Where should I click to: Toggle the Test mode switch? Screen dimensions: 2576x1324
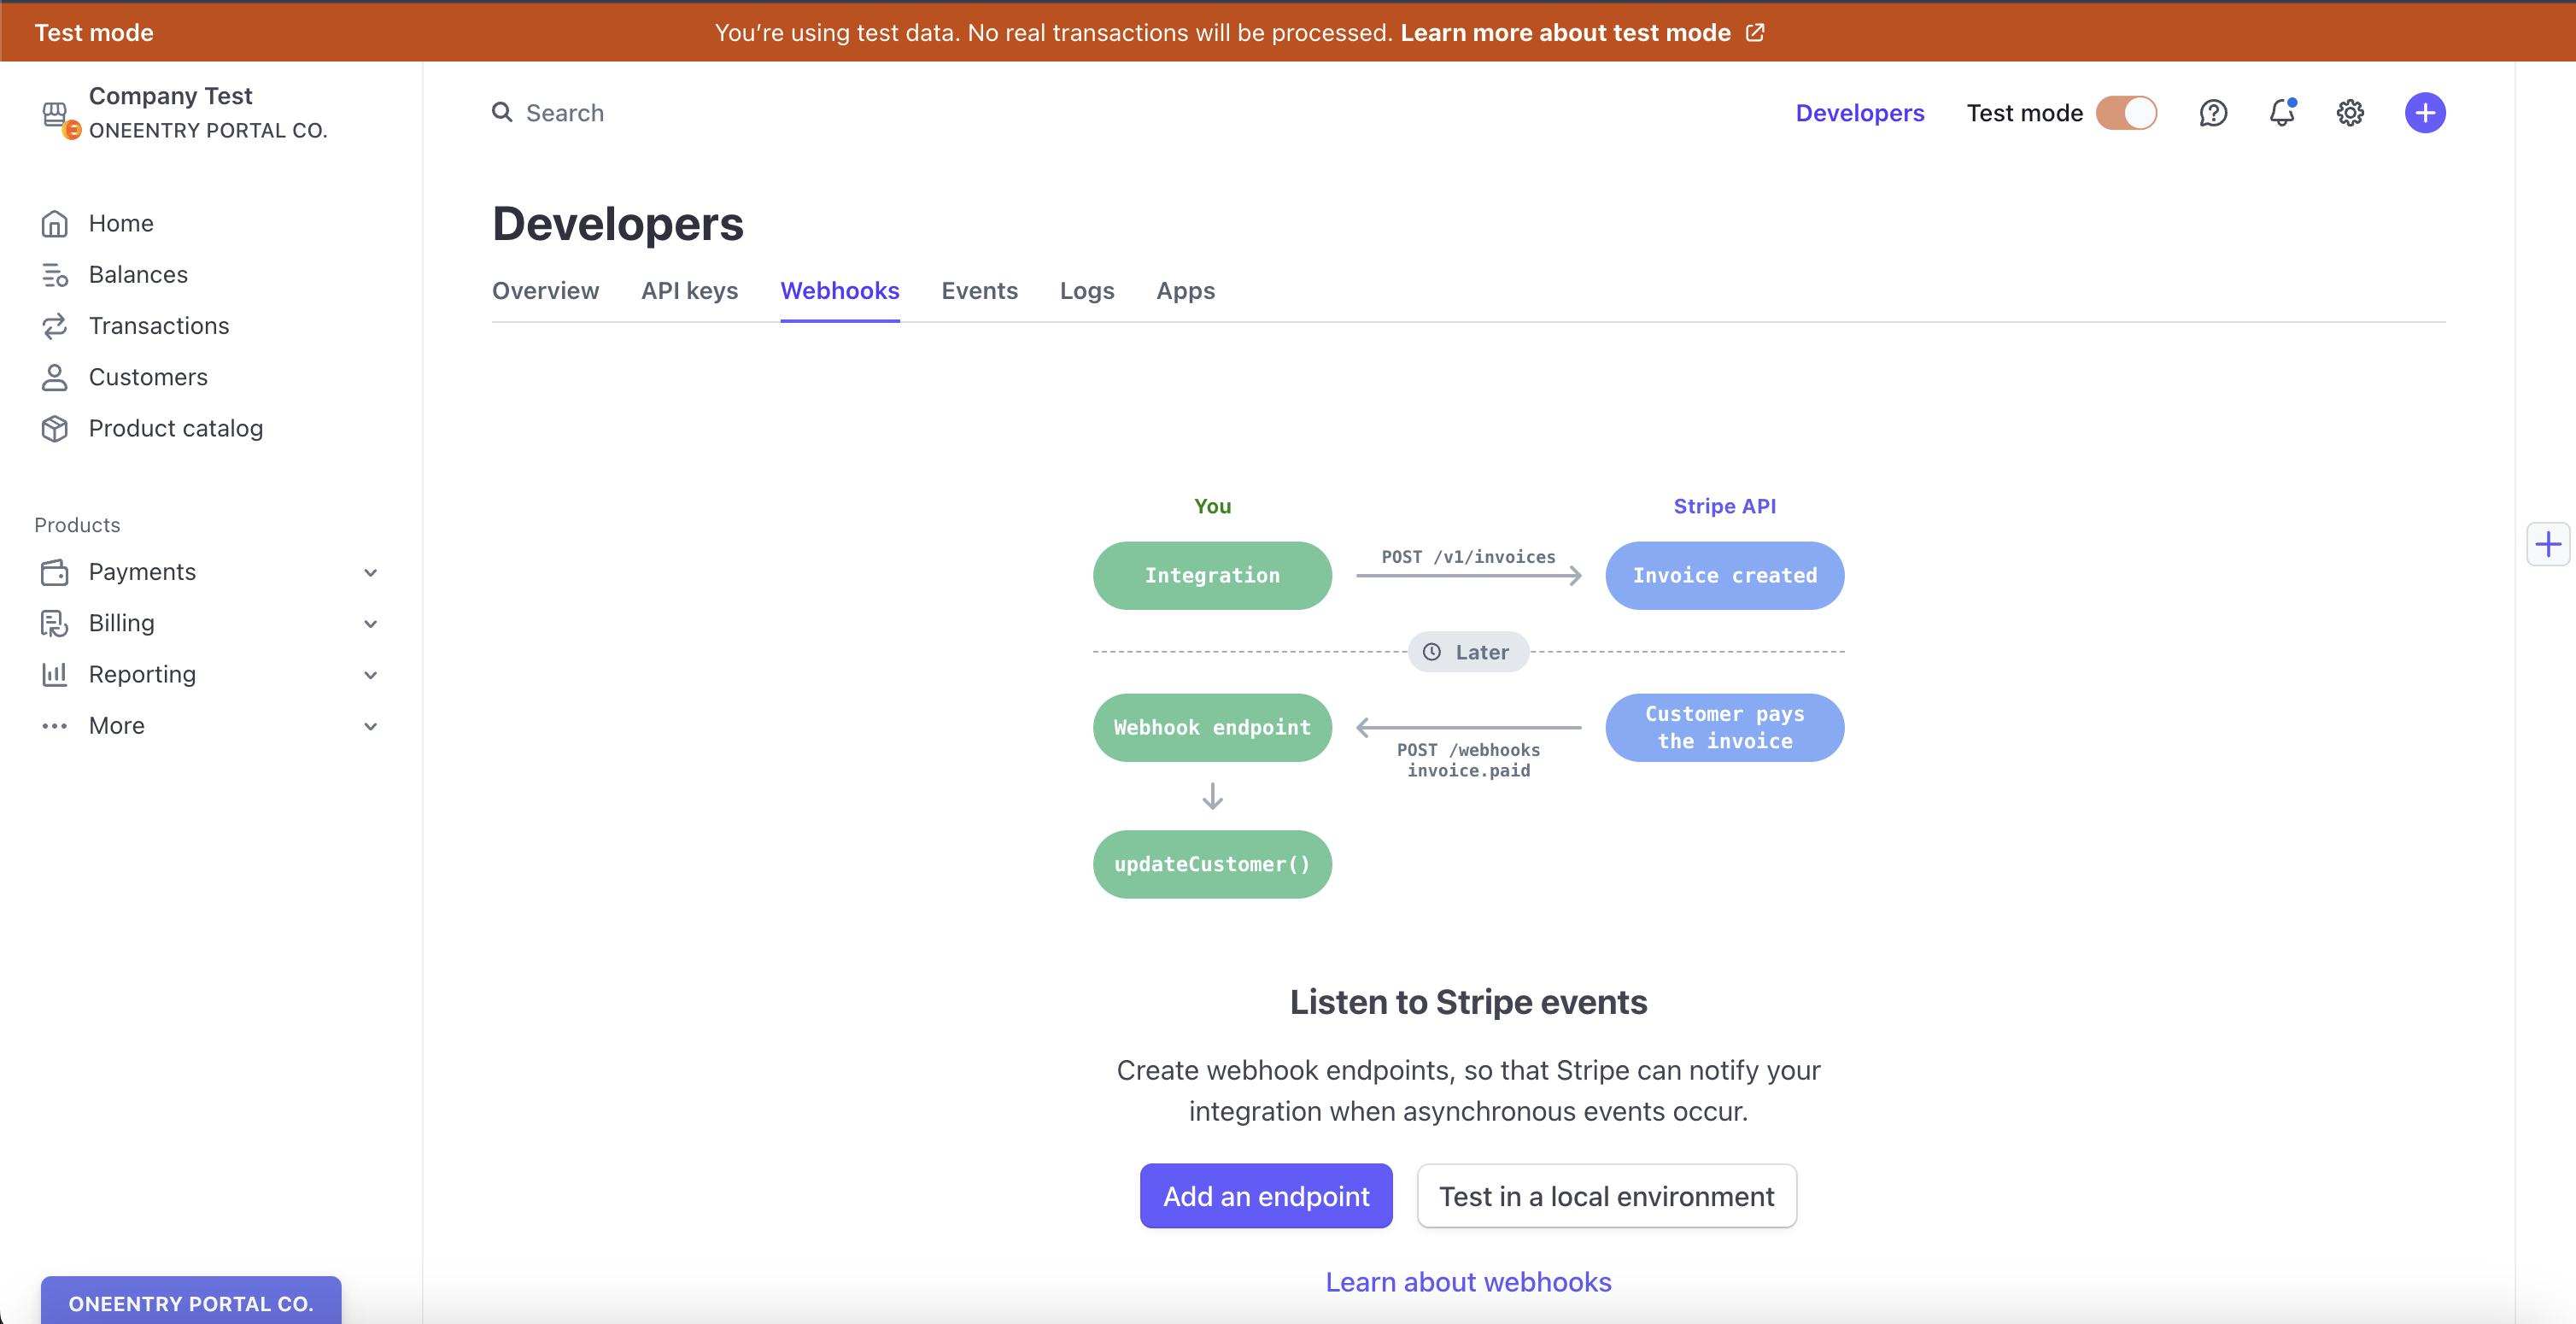click(x=2126, y=113)
